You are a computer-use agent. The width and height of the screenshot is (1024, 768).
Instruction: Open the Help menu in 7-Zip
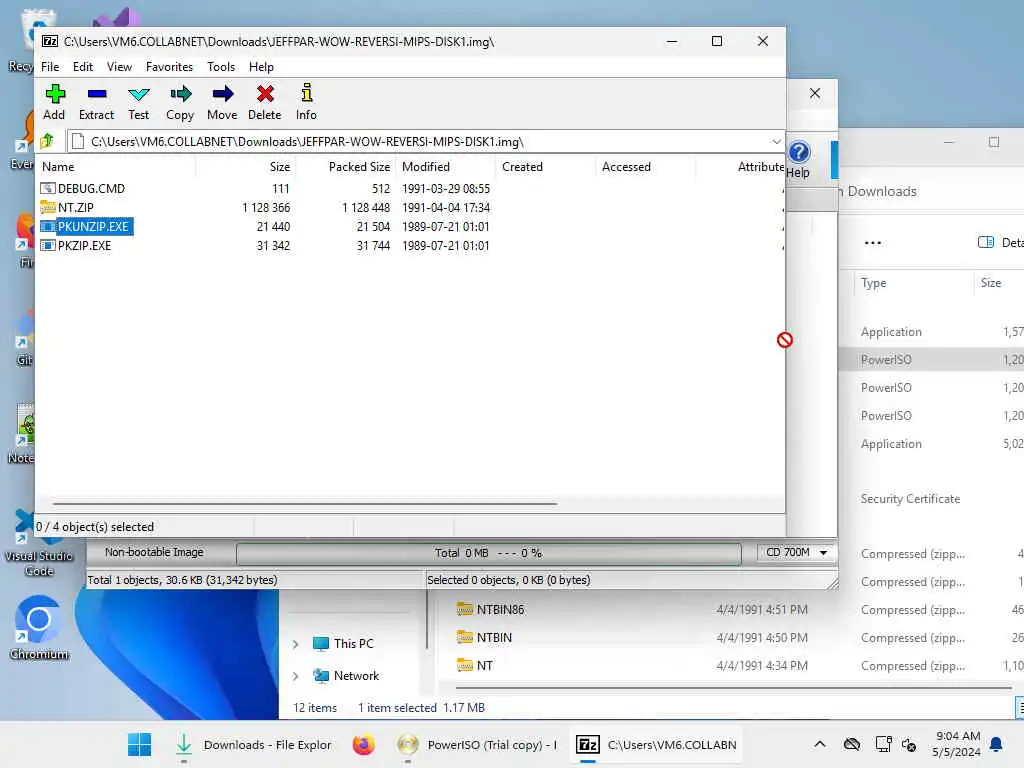[x=261, y=67]
